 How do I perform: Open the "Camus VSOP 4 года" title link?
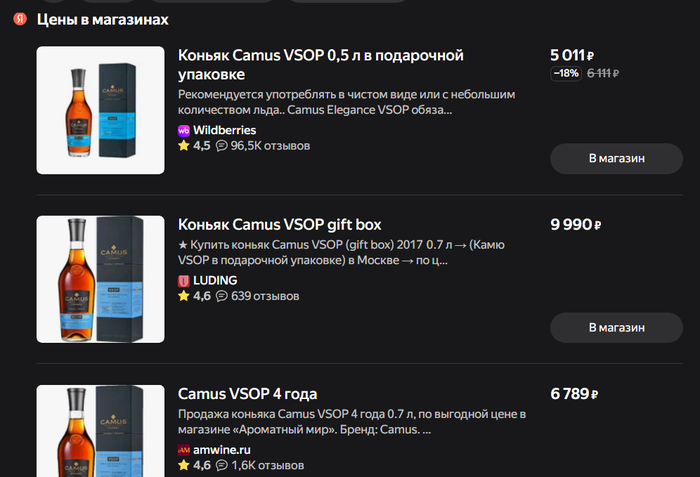pos(247,394)
